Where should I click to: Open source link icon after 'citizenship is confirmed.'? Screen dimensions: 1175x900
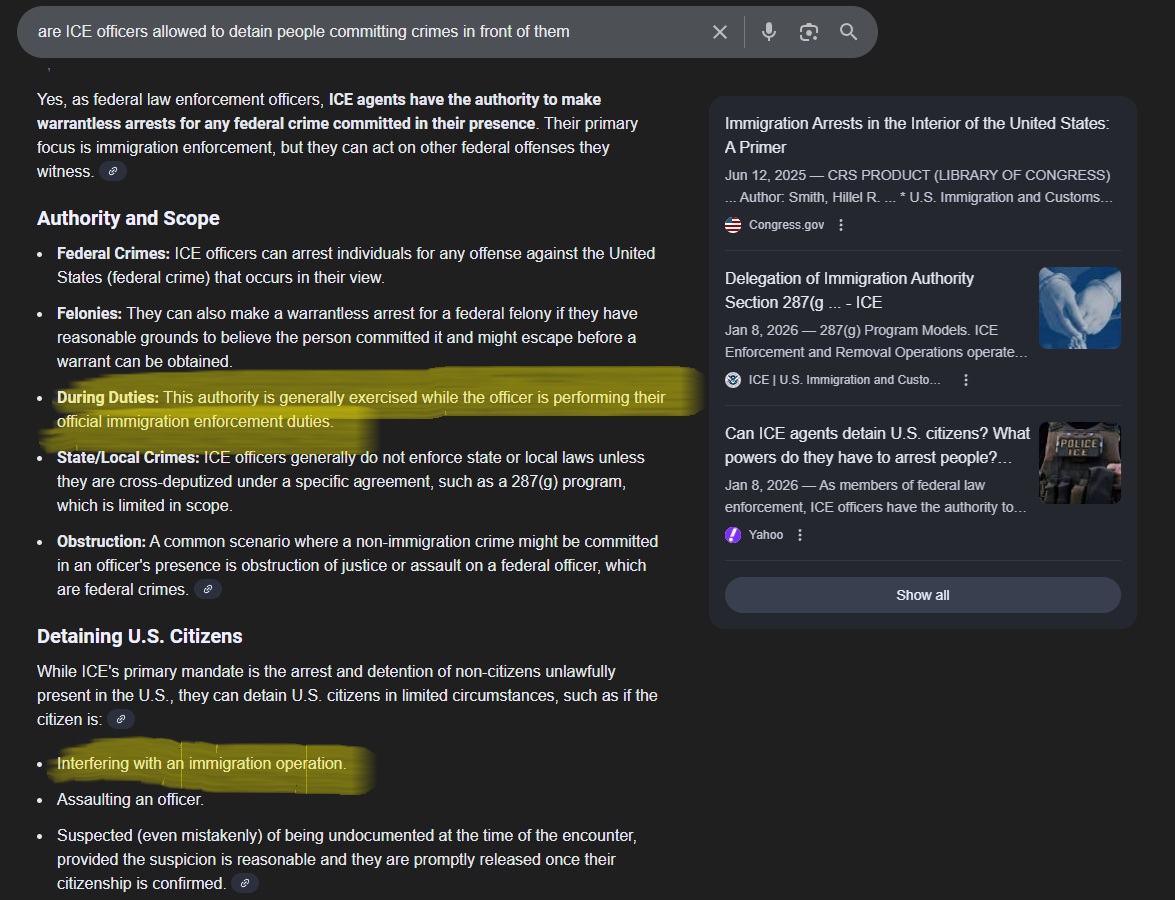click(x=244, y=884)
